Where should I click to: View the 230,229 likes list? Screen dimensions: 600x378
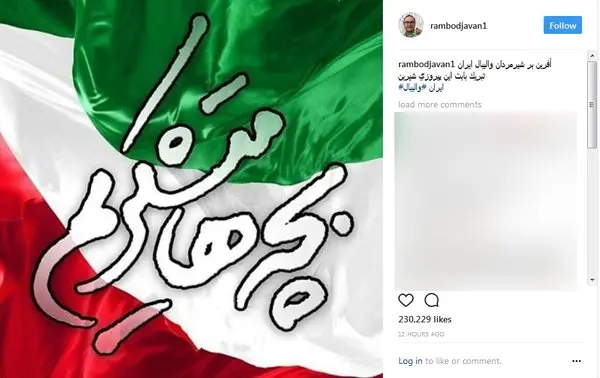(425, 319)
